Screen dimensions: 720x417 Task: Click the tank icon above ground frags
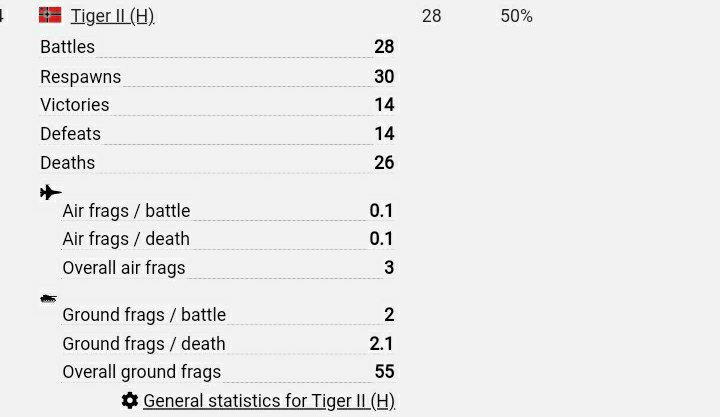coord(48,299)
